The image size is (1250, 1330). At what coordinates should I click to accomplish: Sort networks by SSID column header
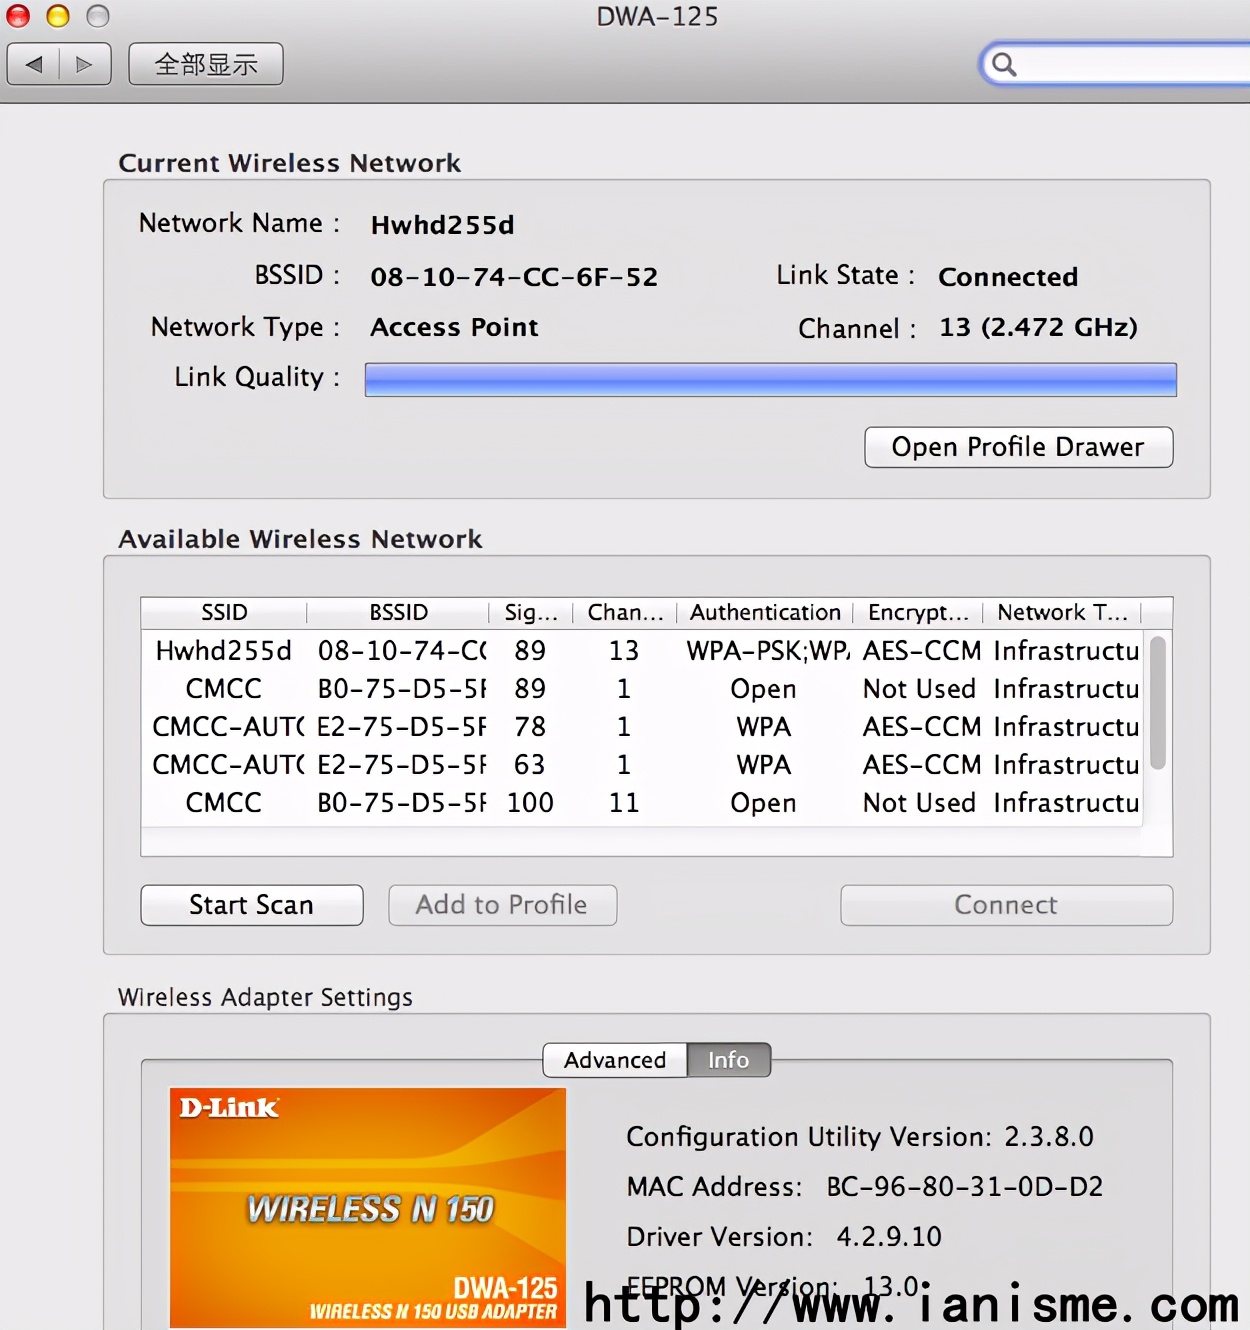[x=224, y=612]
